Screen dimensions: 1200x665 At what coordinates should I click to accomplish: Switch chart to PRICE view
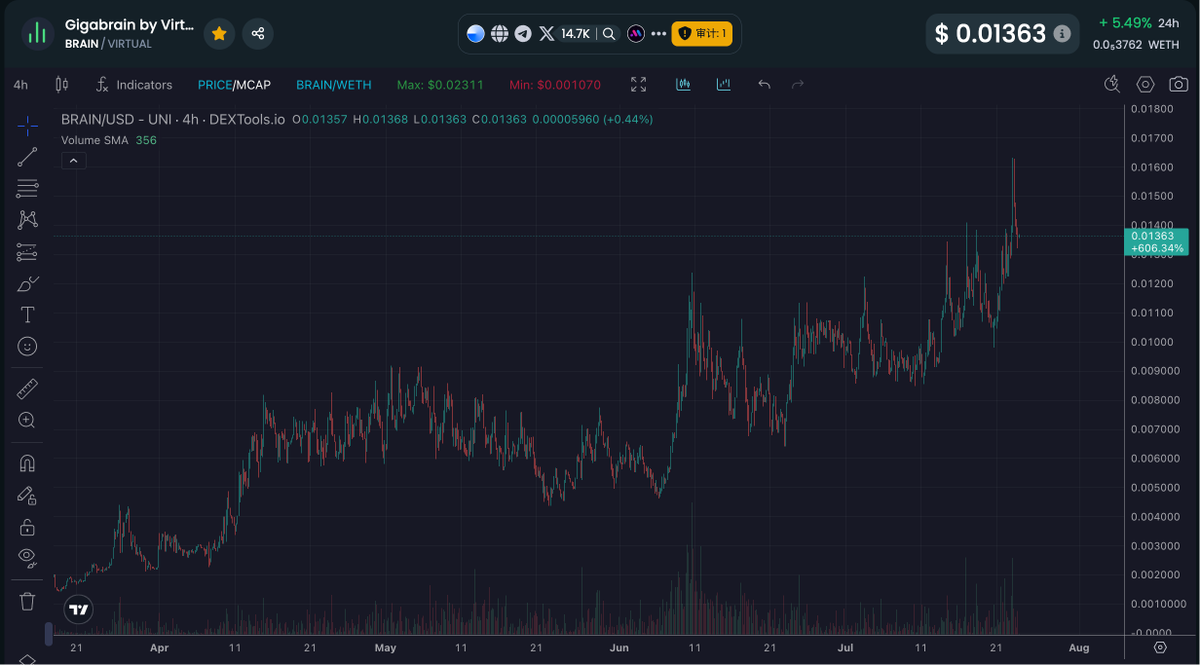pos(215,85)
